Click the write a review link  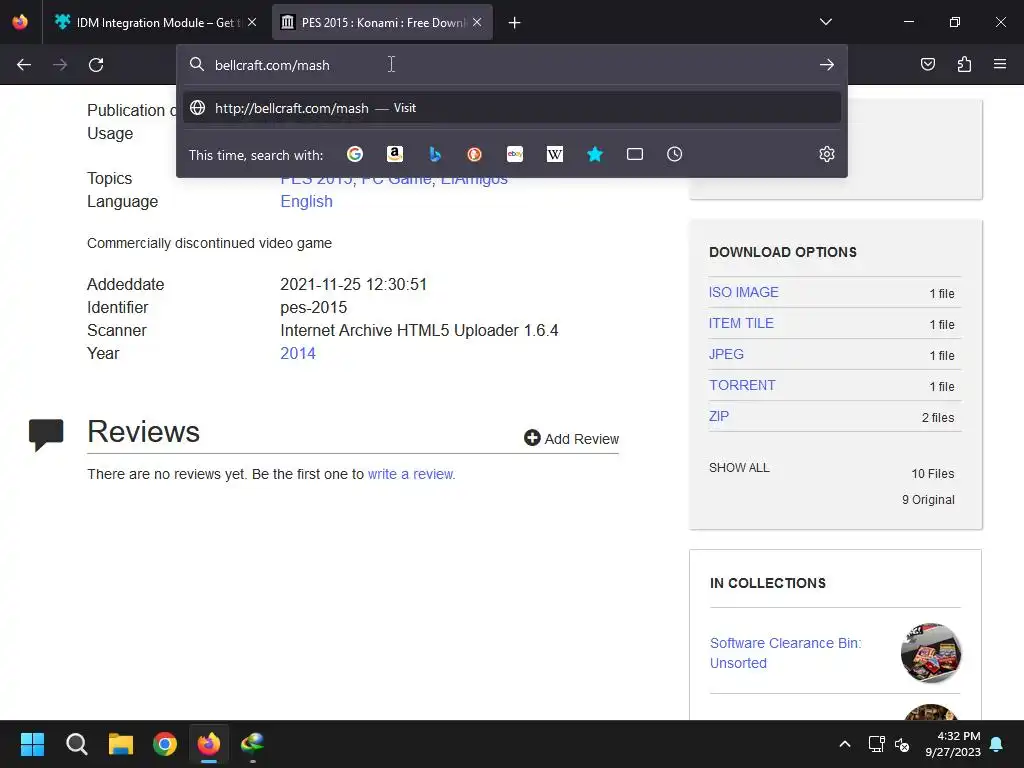pyautogui.click(x=411, y=474)
